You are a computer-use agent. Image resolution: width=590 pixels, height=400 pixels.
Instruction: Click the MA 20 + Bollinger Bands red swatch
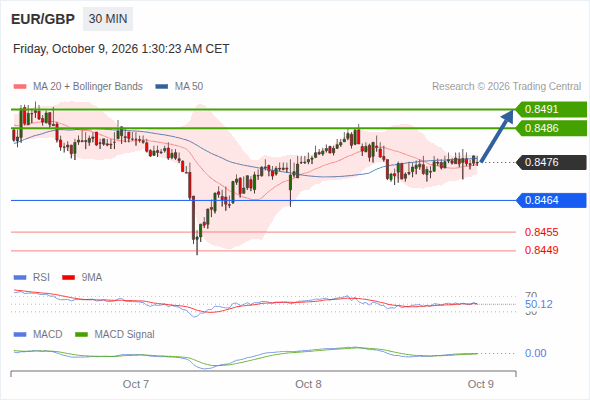click(20, 87)
